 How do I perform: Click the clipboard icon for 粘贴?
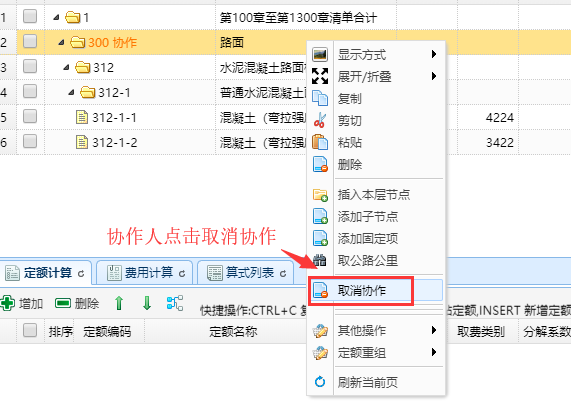click(x=320, y=142)
